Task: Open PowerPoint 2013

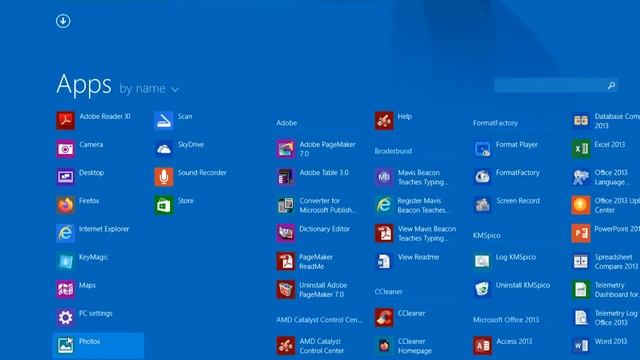Action: tap(606, 233)
